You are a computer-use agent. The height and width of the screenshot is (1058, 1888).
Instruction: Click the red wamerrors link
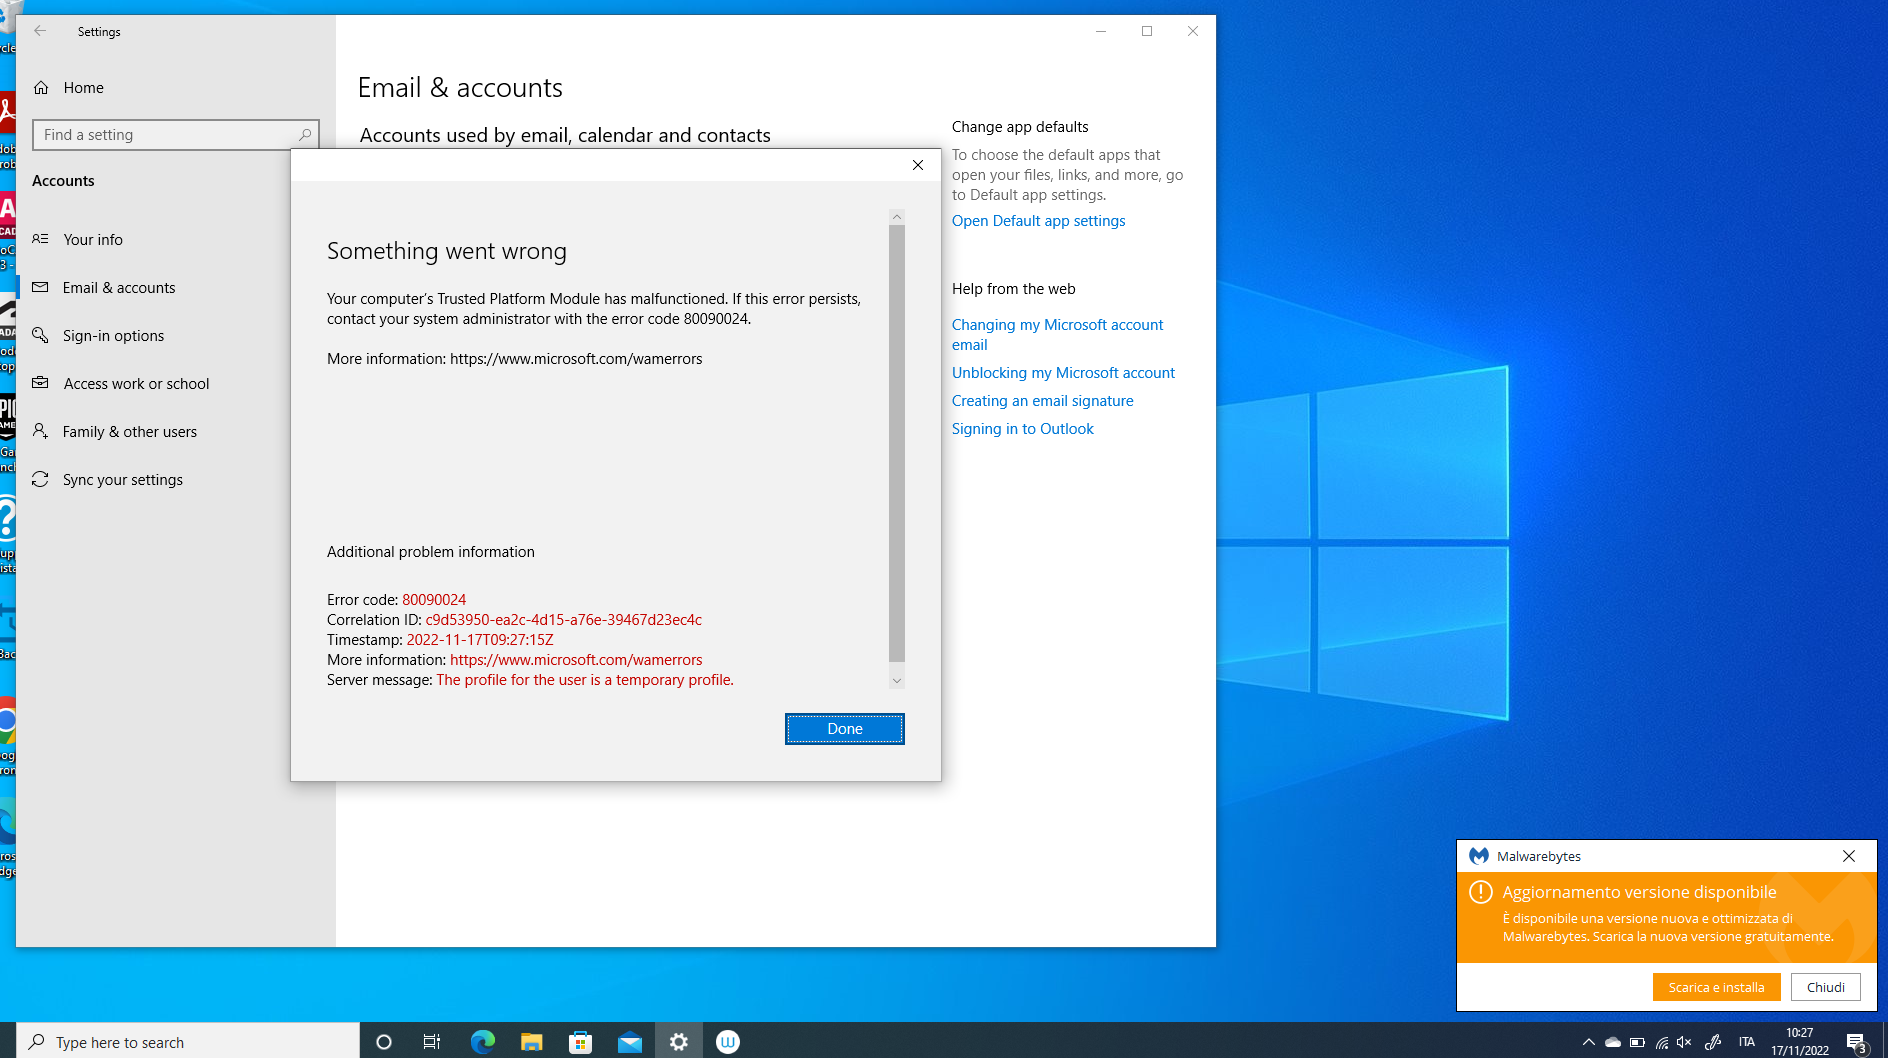click(x=576, y=660)
